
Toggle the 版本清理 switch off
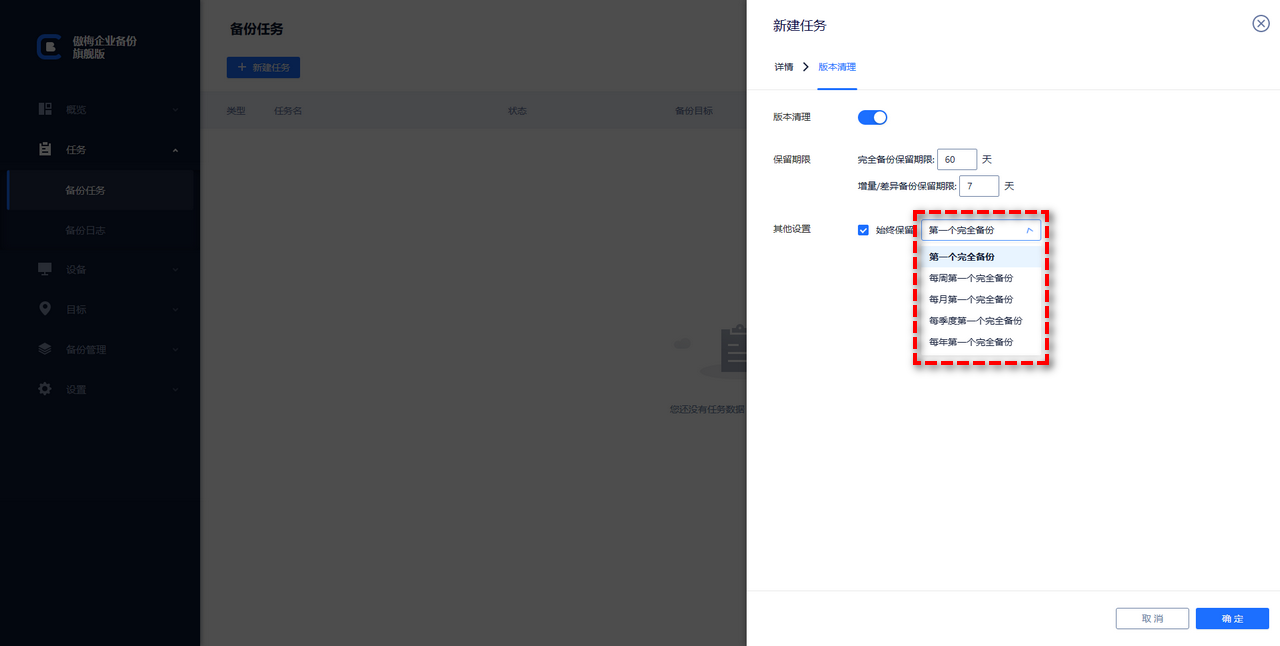(x=872, y=117)
